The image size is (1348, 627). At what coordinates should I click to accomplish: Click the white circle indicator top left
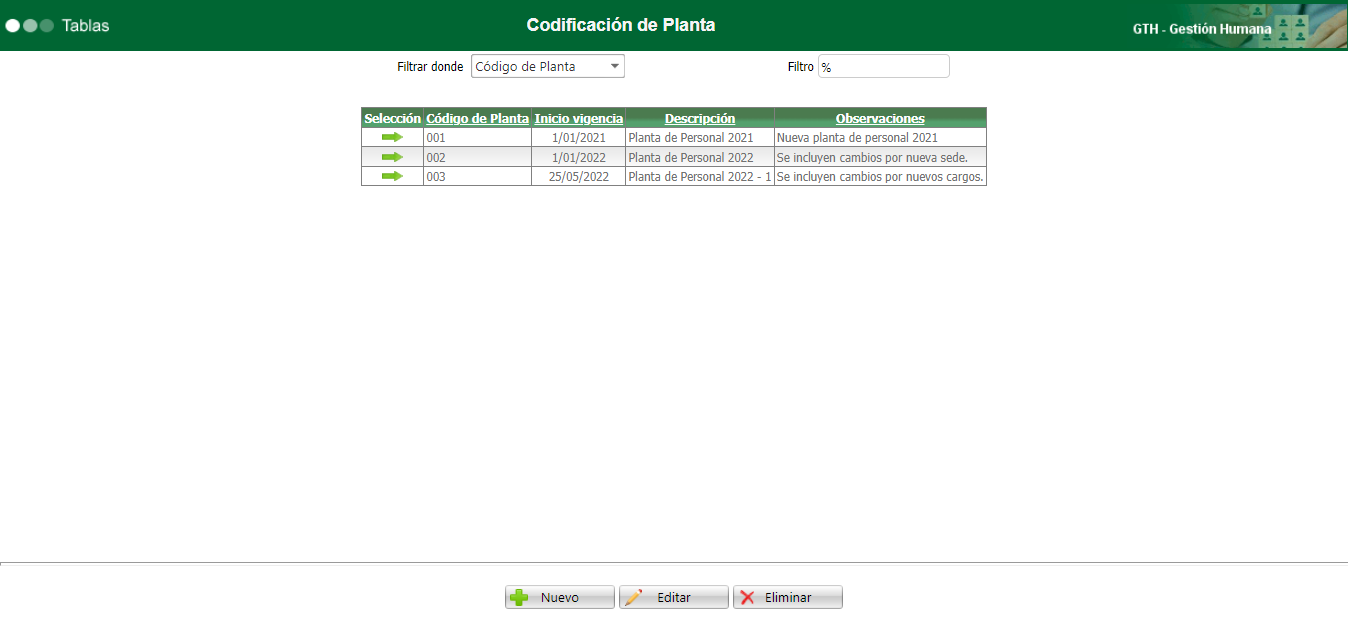point(11,27)
